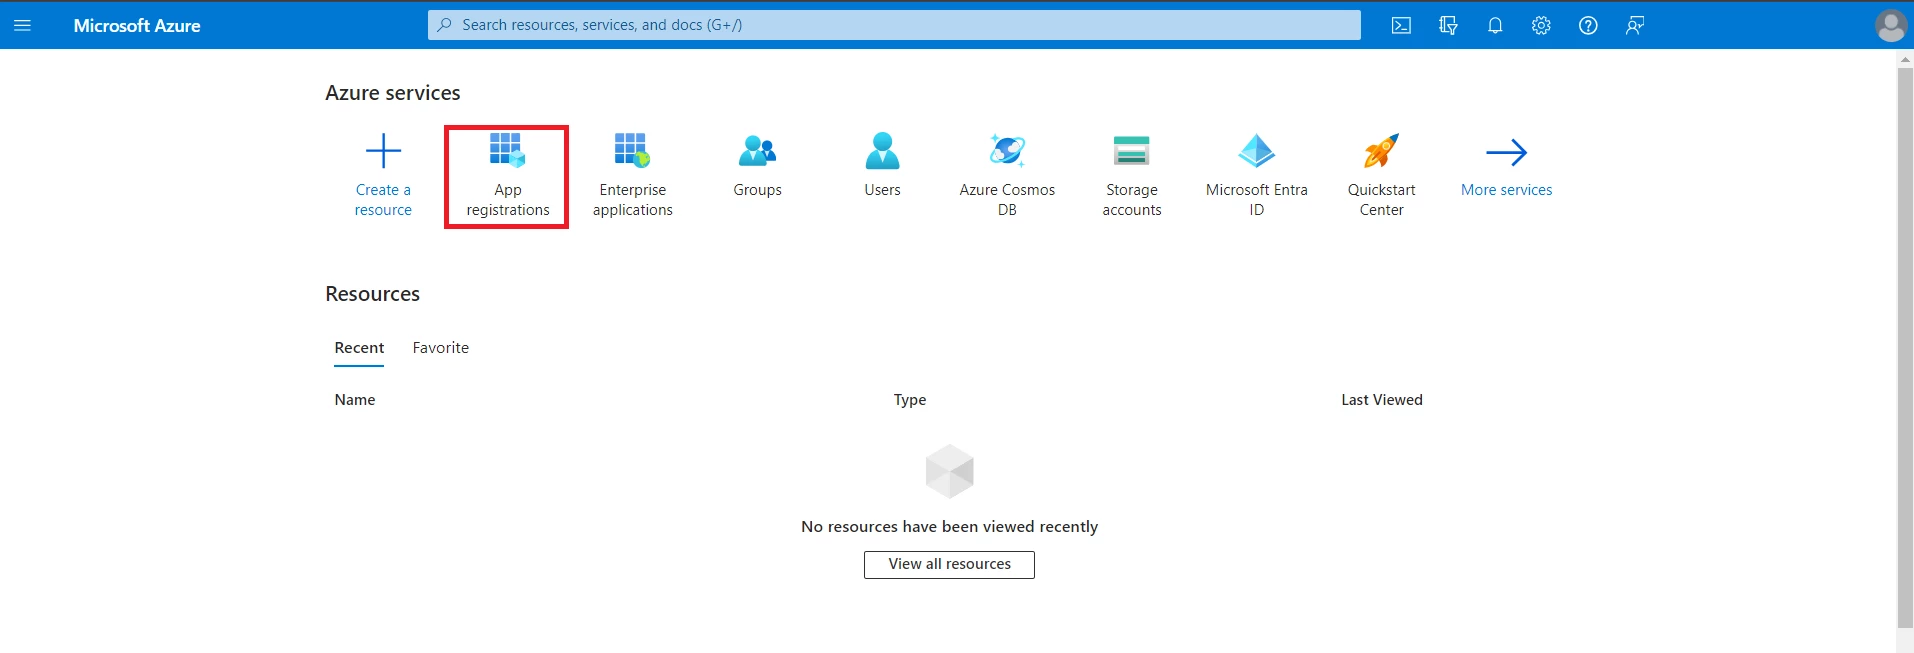Viewport: 1914px width, 653px height.
Task: Open the account avatar menu
Action: [x=1890, y=26]
